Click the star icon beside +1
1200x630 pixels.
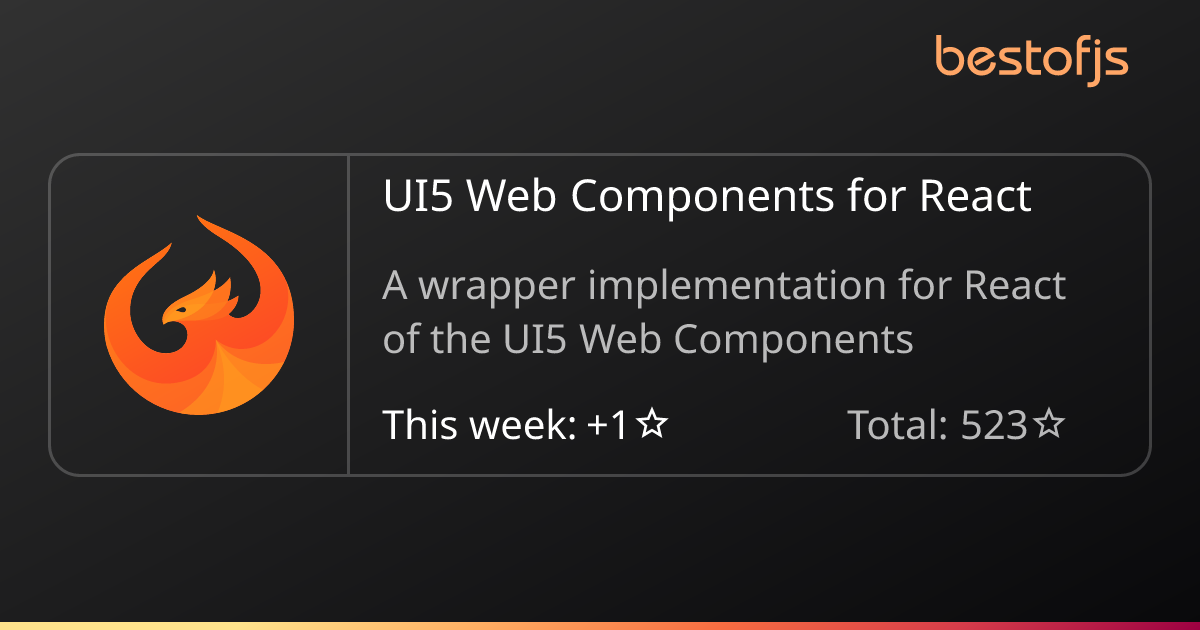pyautogui.click(x=652, y=425)
